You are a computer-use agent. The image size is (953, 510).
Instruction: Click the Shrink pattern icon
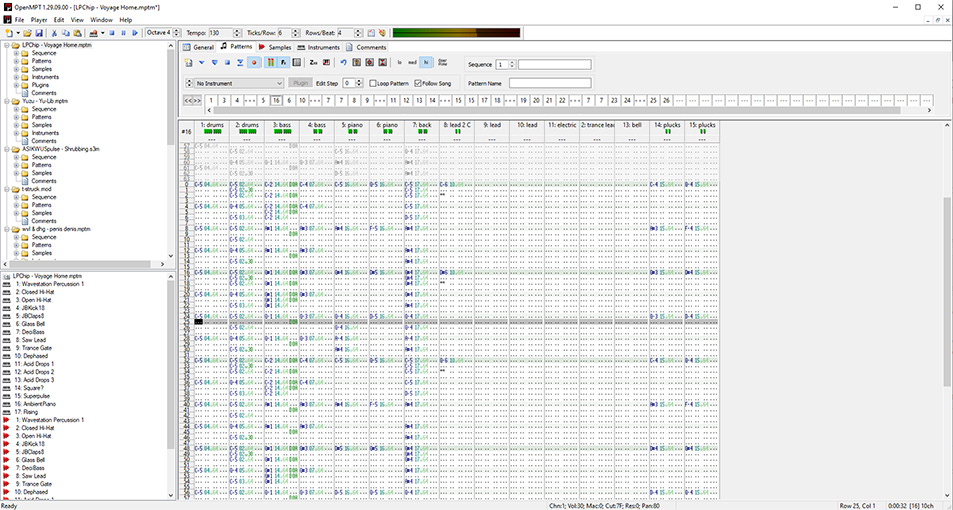tap(382, 62)
